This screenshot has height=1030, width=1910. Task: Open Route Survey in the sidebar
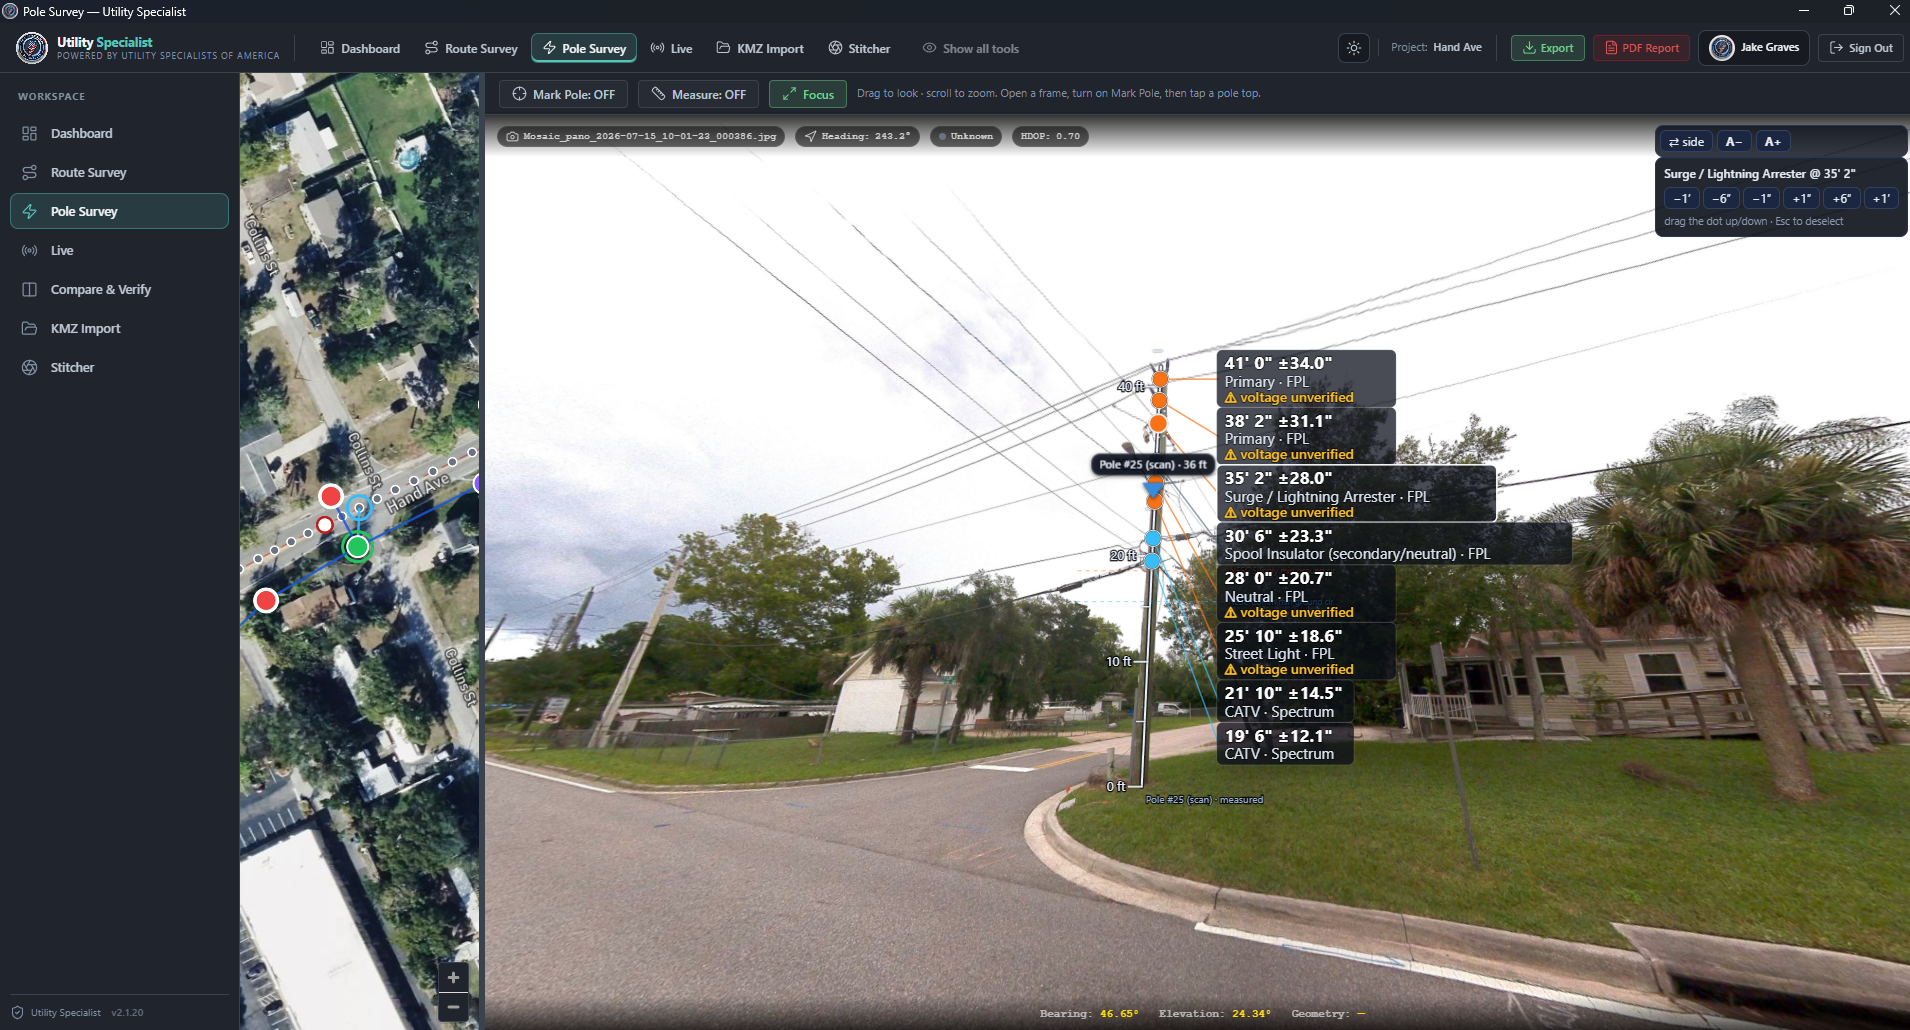pos(119,172)
